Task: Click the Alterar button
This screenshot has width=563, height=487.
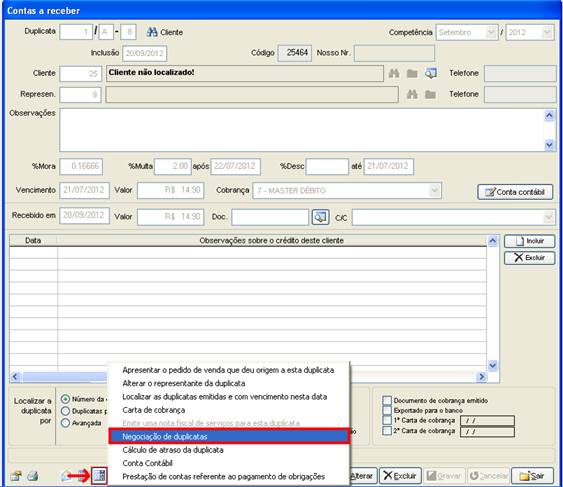Action: click(x=363, y=476)
